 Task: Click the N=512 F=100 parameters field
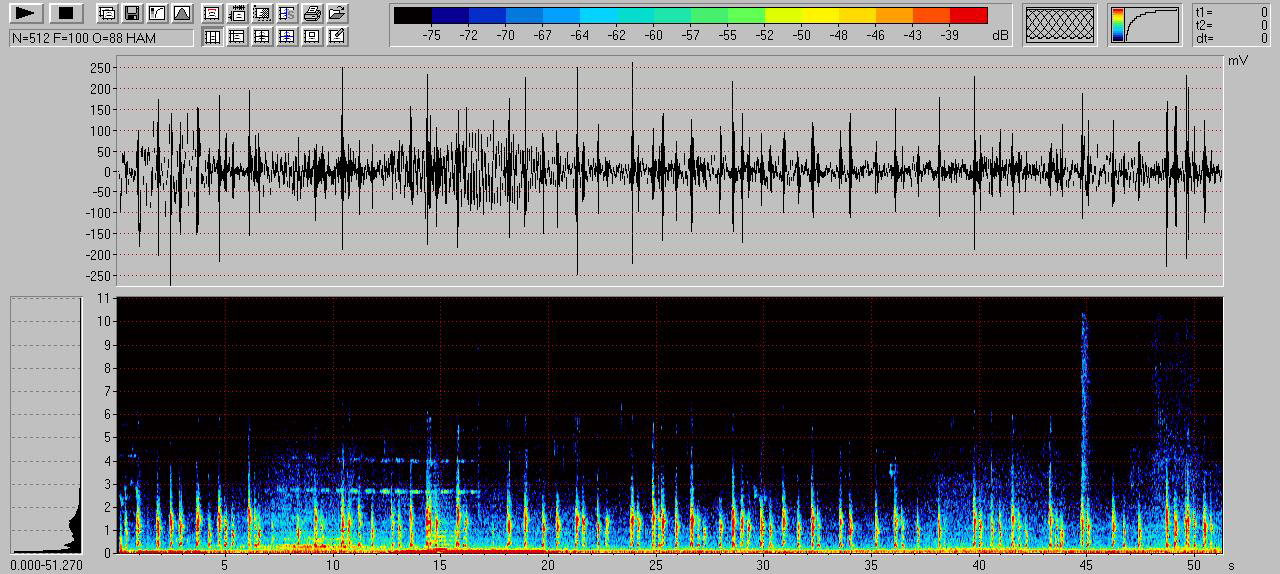coord(101,38)
